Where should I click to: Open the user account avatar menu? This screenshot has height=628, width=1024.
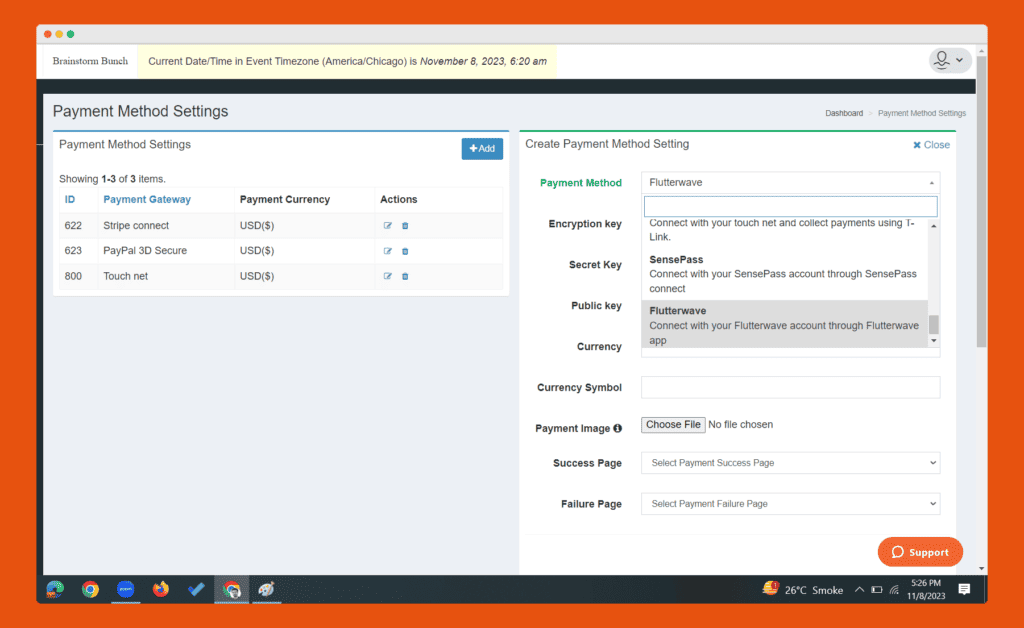(950, 60)
